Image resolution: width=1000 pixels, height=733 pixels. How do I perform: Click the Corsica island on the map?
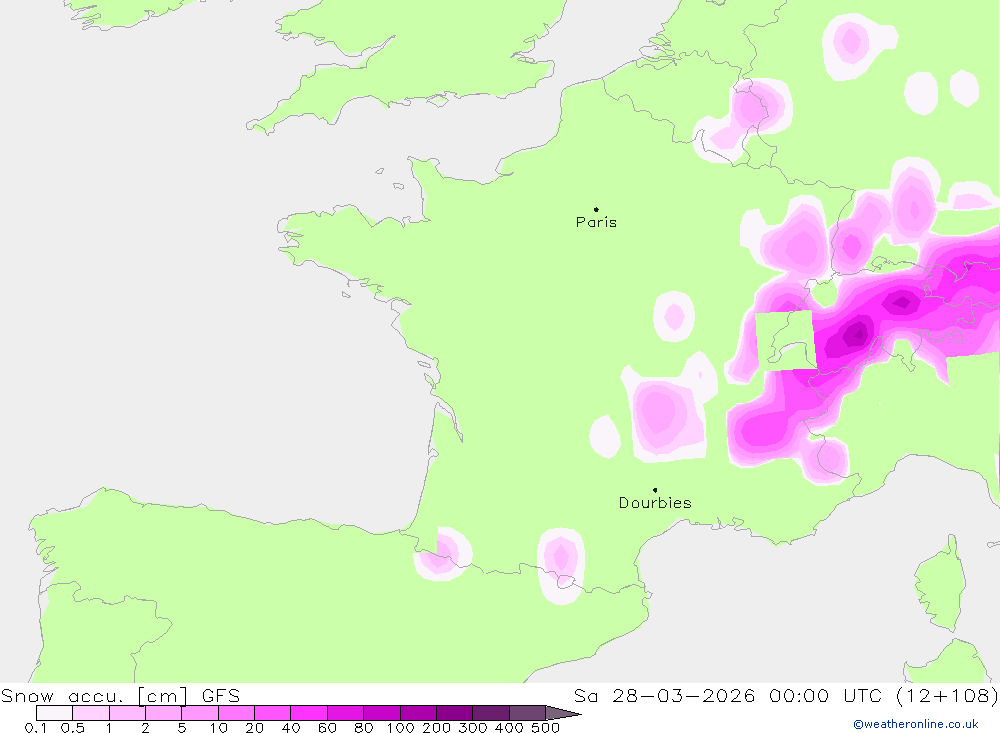tap(940, 582)
